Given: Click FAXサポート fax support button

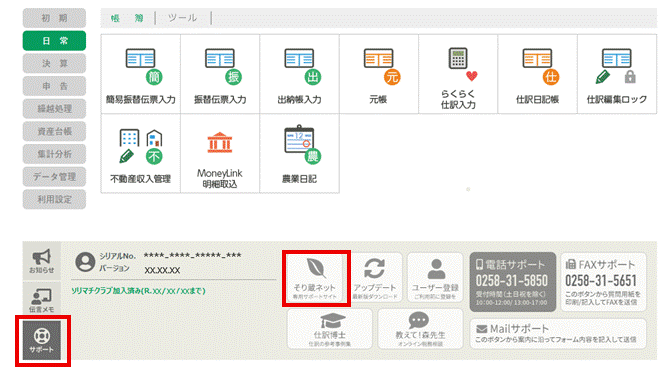Looking at the screenshot, I should (x=604, y=282).
